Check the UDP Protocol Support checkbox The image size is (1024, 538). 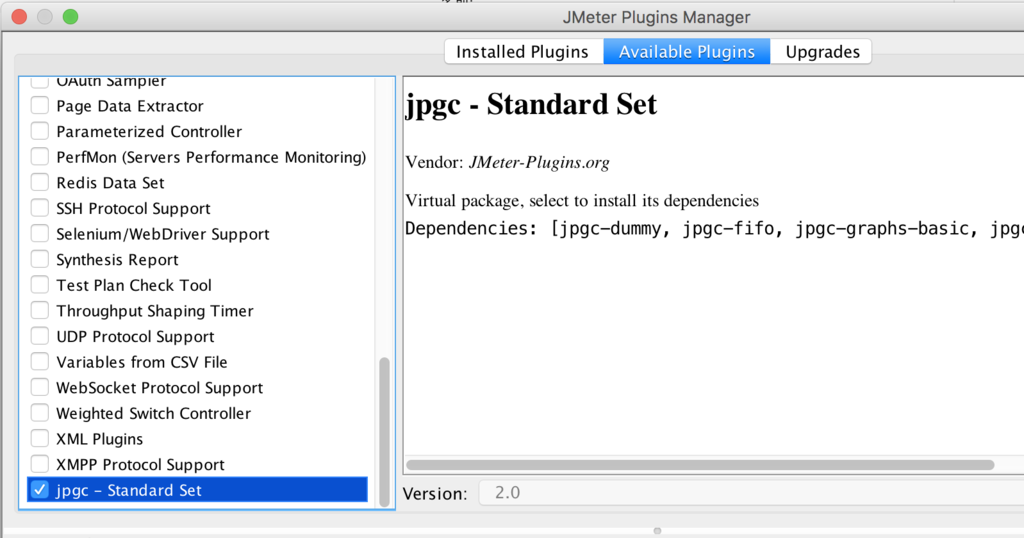pyautogui.click(x=40, y=336)
